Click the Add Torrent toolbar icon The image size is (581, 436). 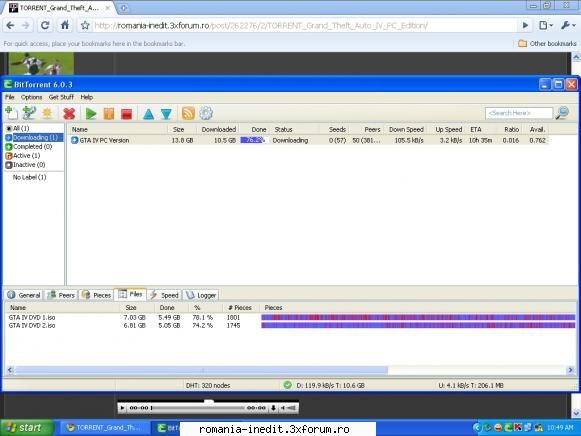tap(11, 113)
